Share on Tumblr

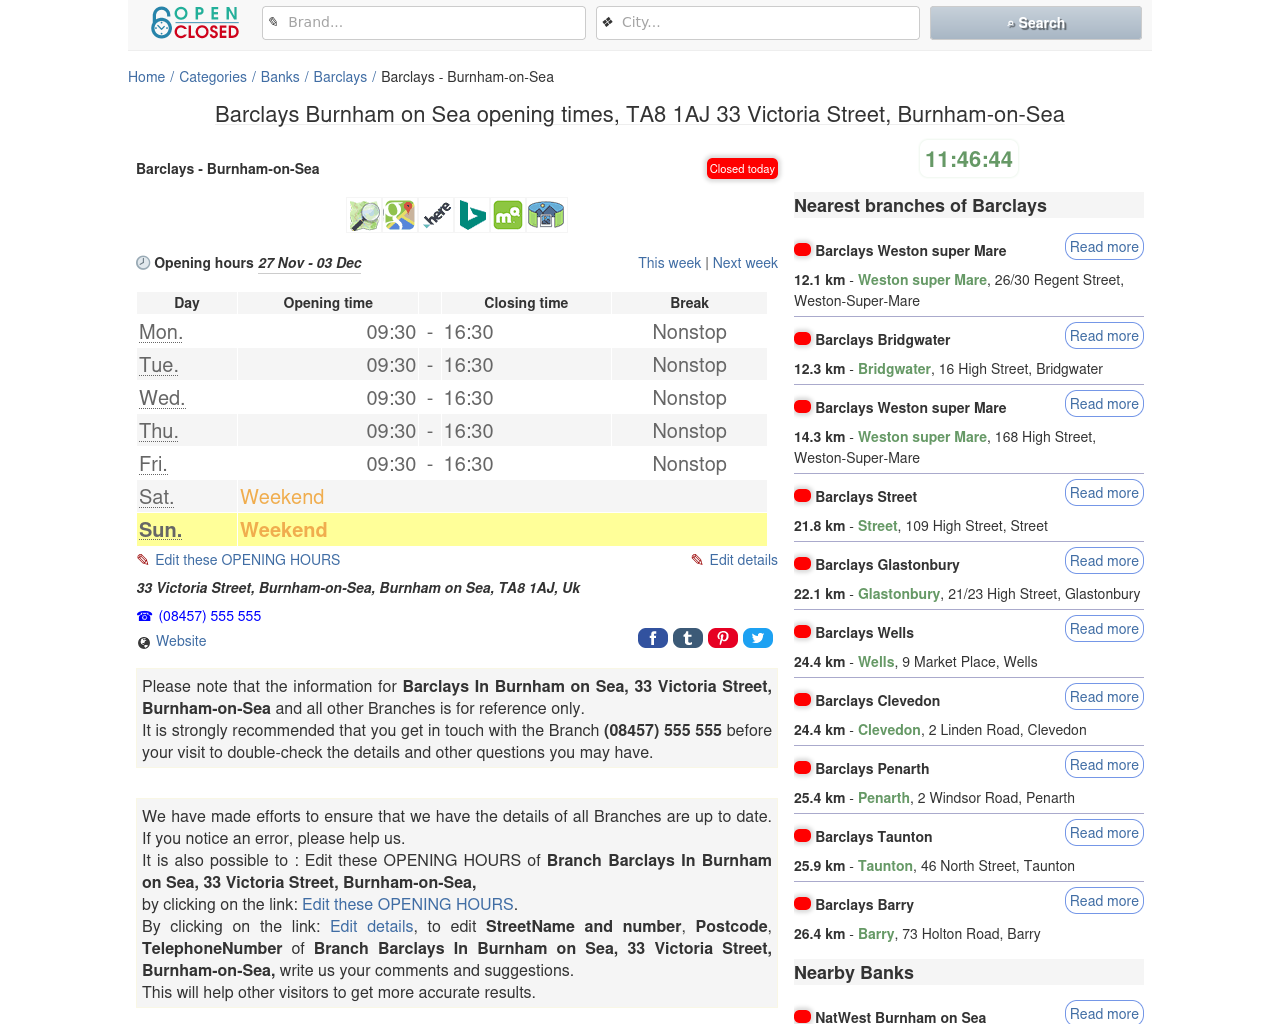tap(688, 638)
